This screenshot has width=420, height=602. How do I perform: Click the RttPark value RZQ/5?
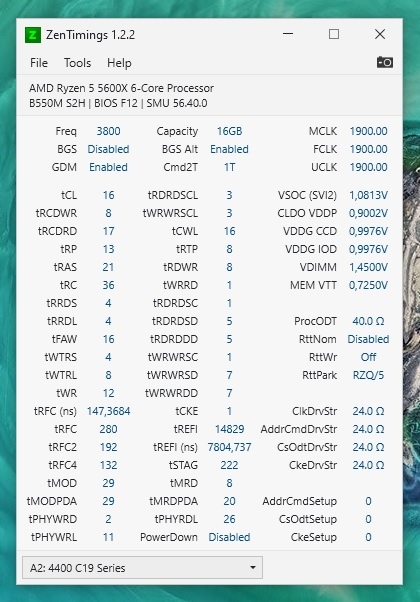368,375
